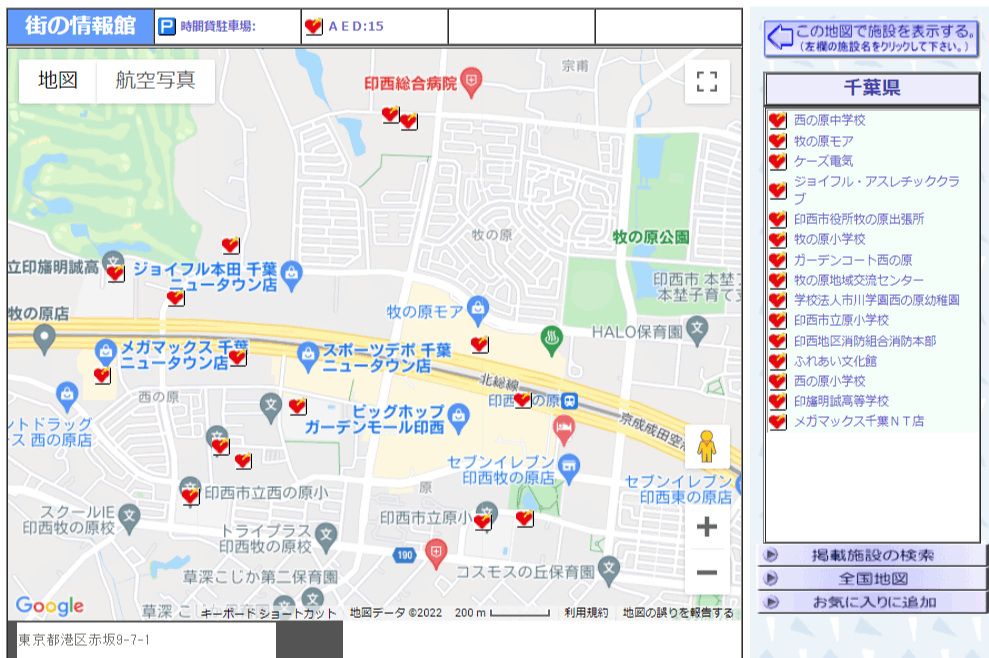Image resolution: width=989 pixels, height=658 pixels.
Task: Click the 千葉県 header
Action: [872, 88]
